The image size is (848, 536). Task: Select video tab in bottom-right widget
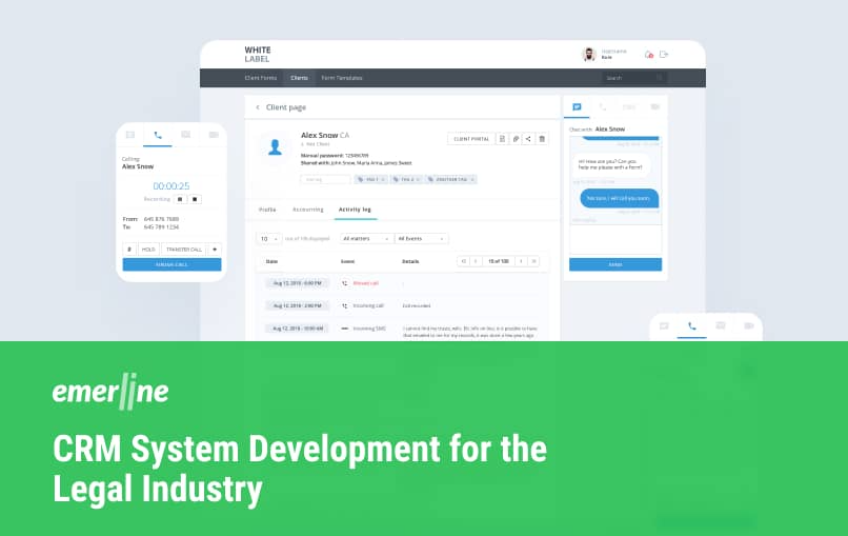click(748, 326)
